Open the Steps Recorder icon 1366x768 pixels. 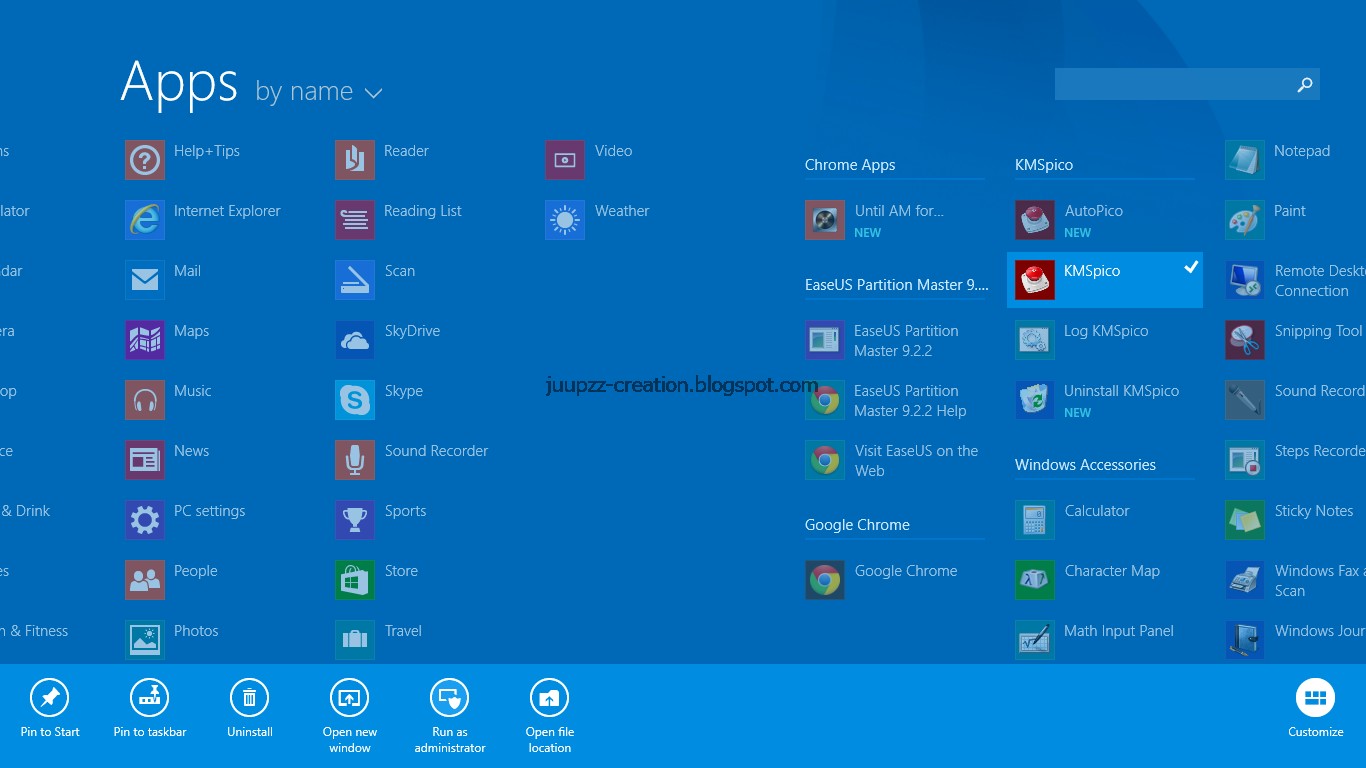[x=1245, y=460]
